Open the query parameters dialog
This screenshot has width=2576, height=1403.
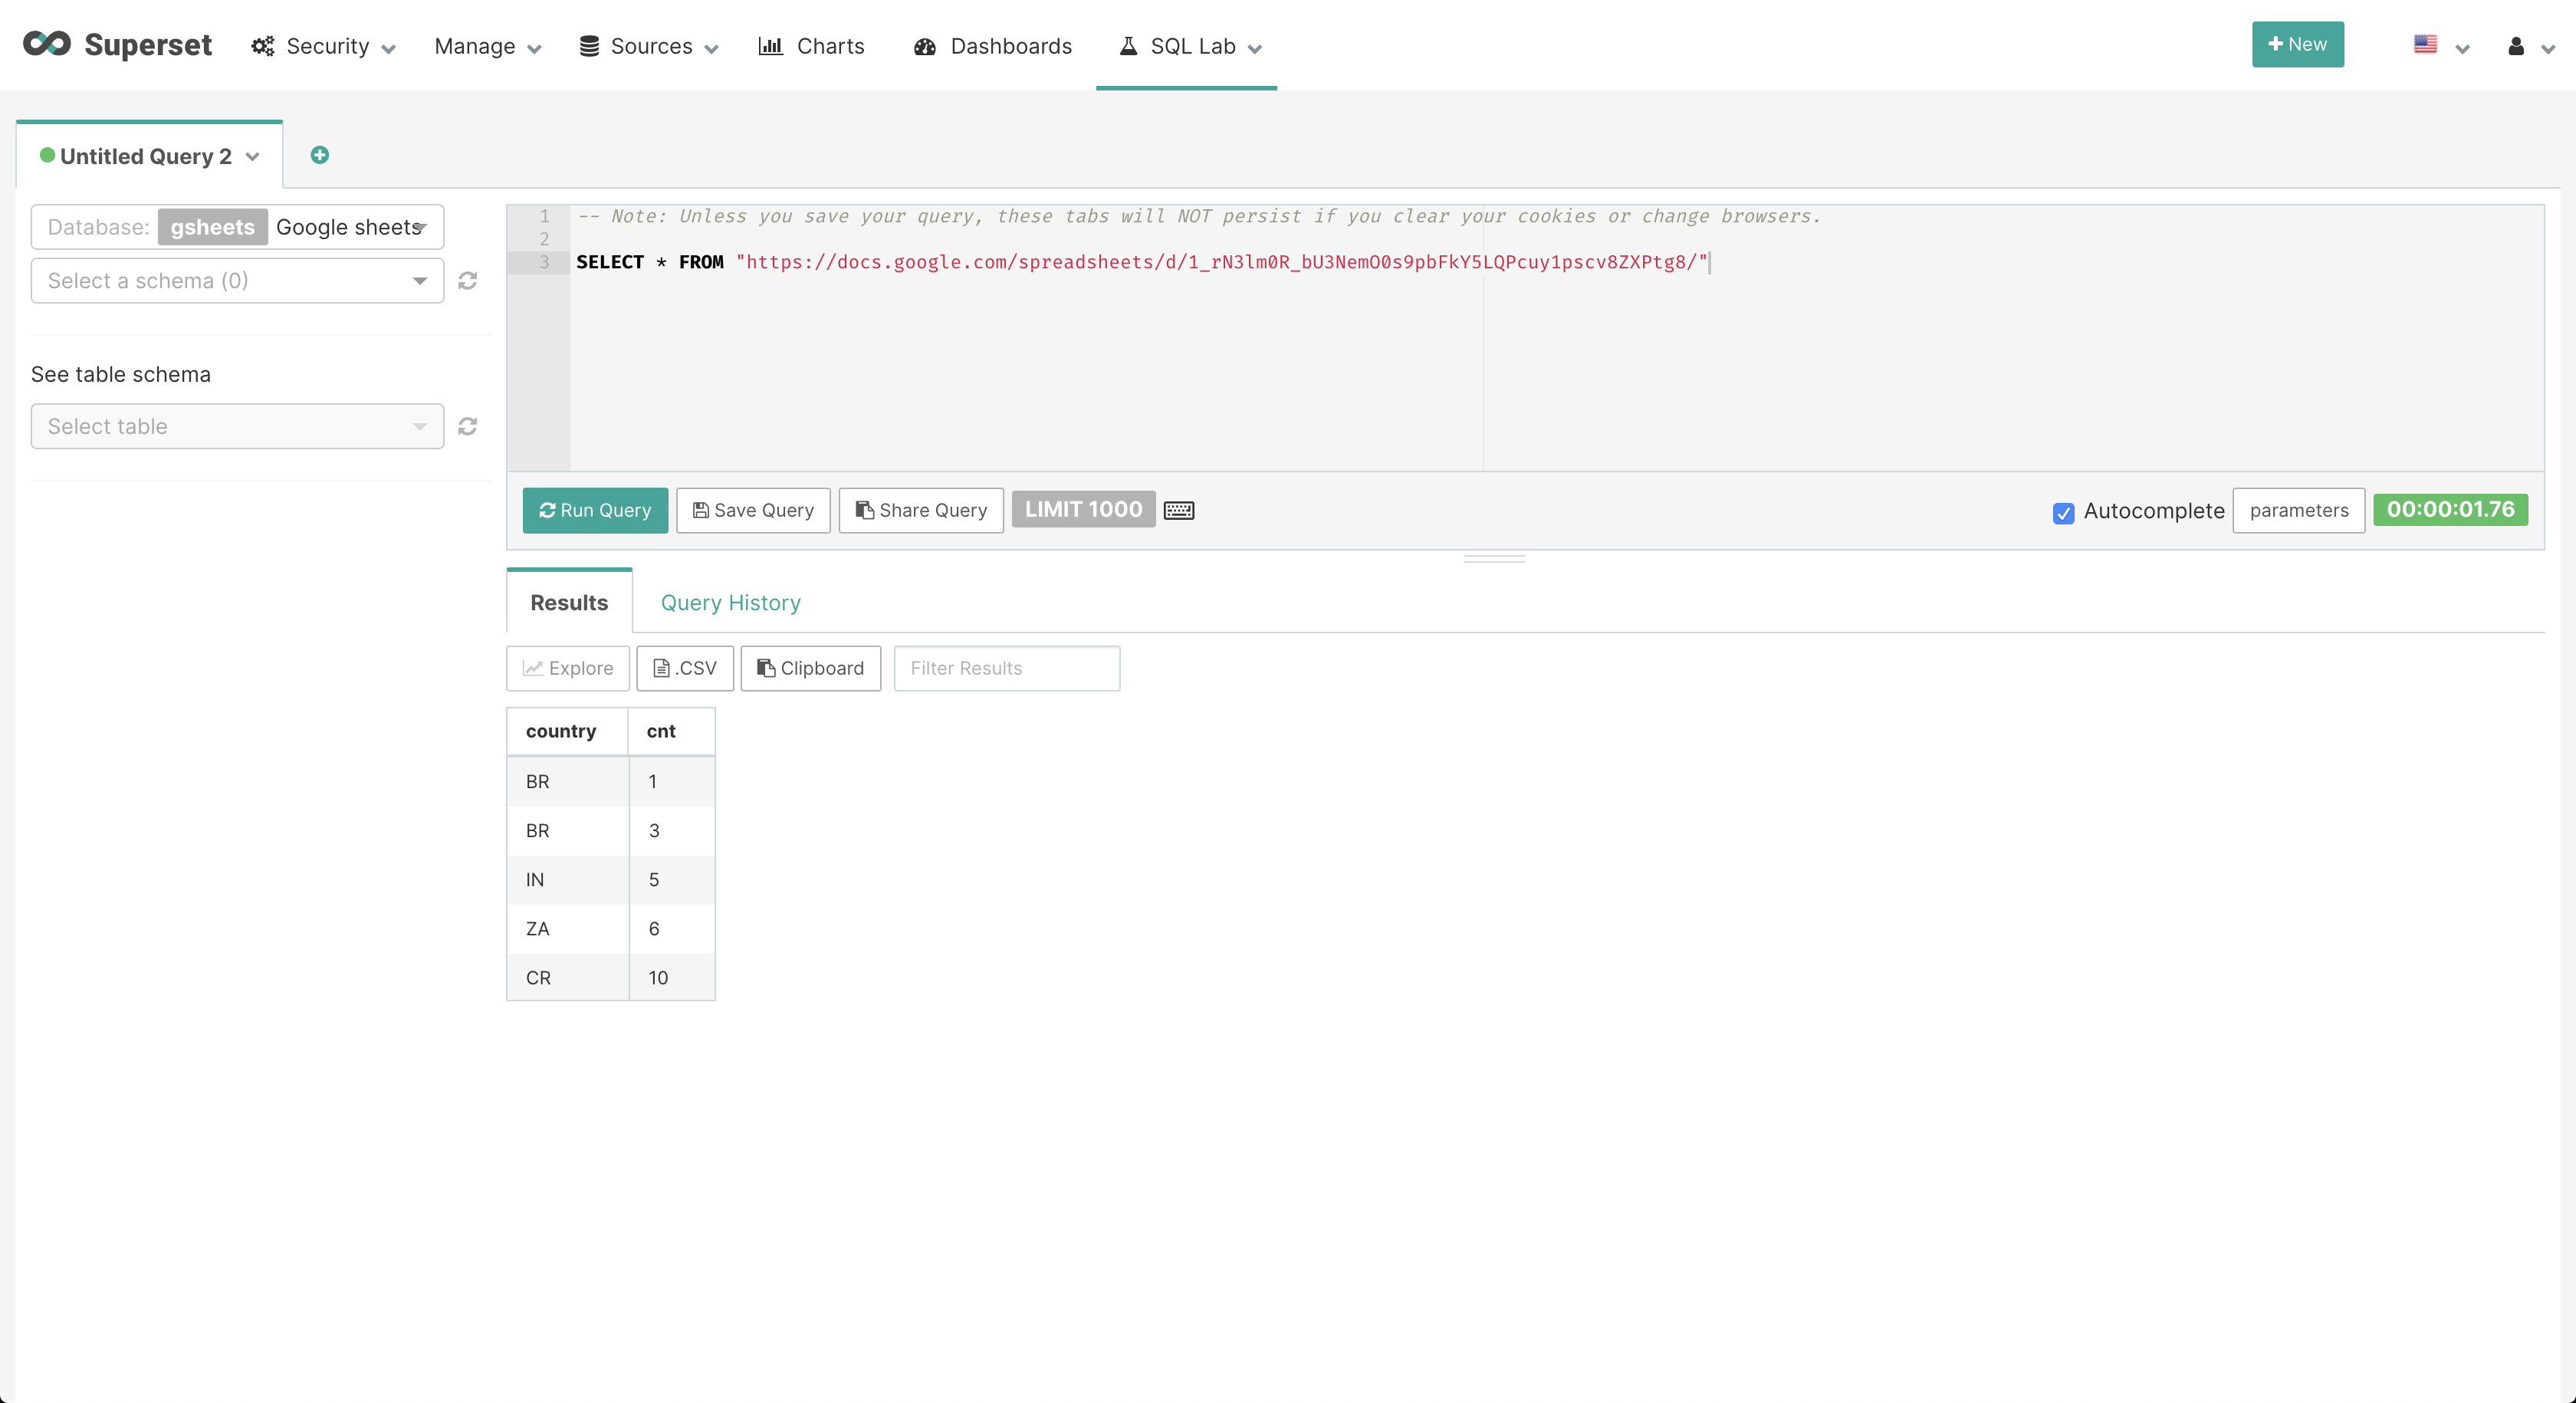click(2299, 510)
